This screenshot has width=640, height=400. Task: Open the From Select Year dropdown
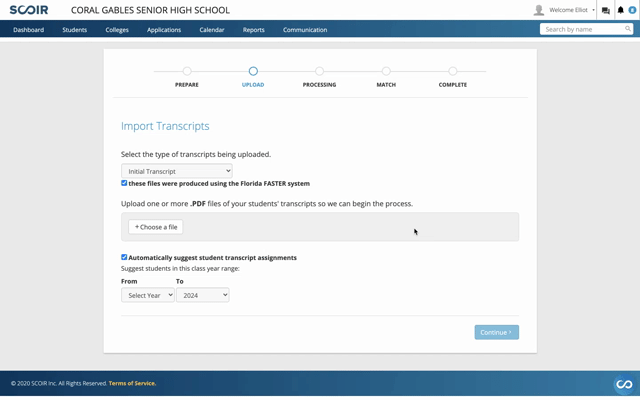coord(148,295)
